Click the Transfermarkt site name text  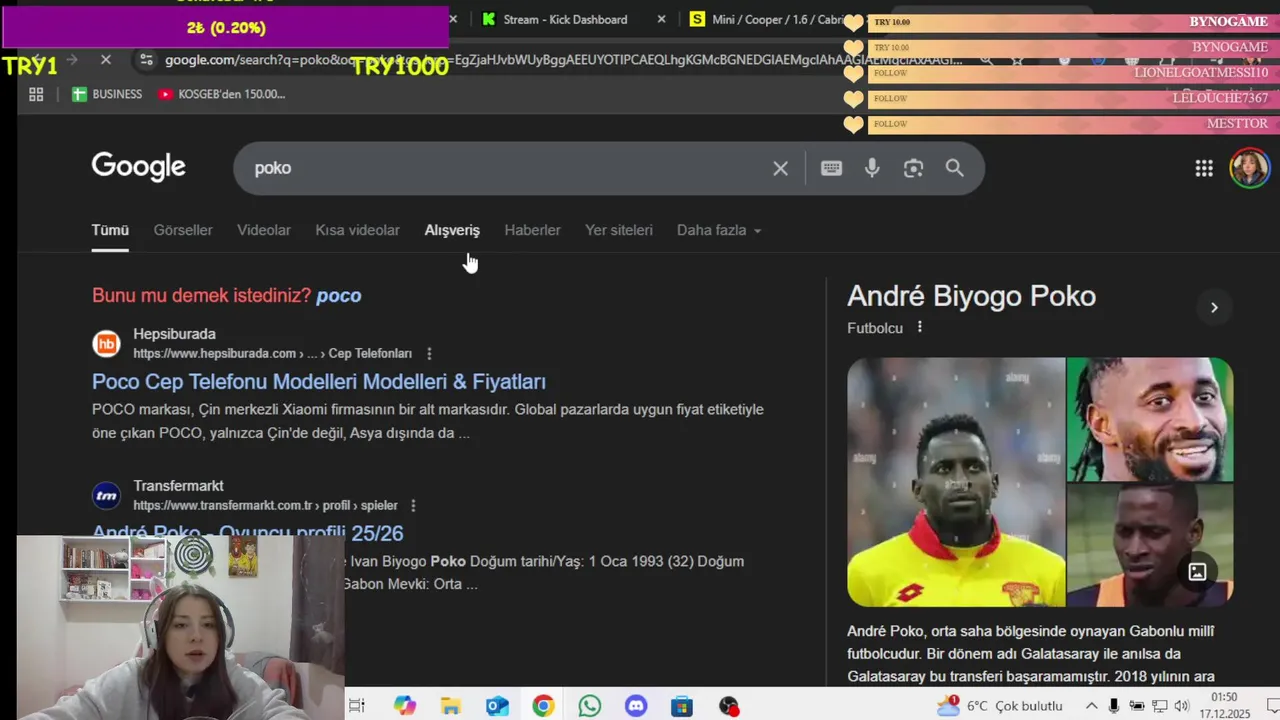(x=178, y=486)
